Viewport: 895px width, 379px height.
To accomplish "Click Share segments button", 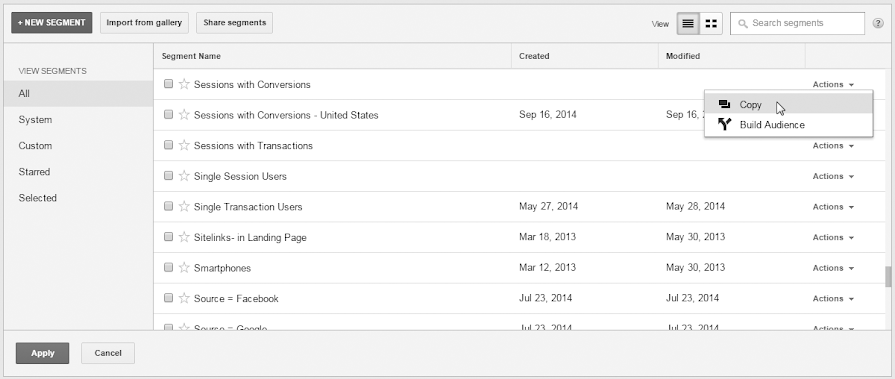I will [235, 23].
